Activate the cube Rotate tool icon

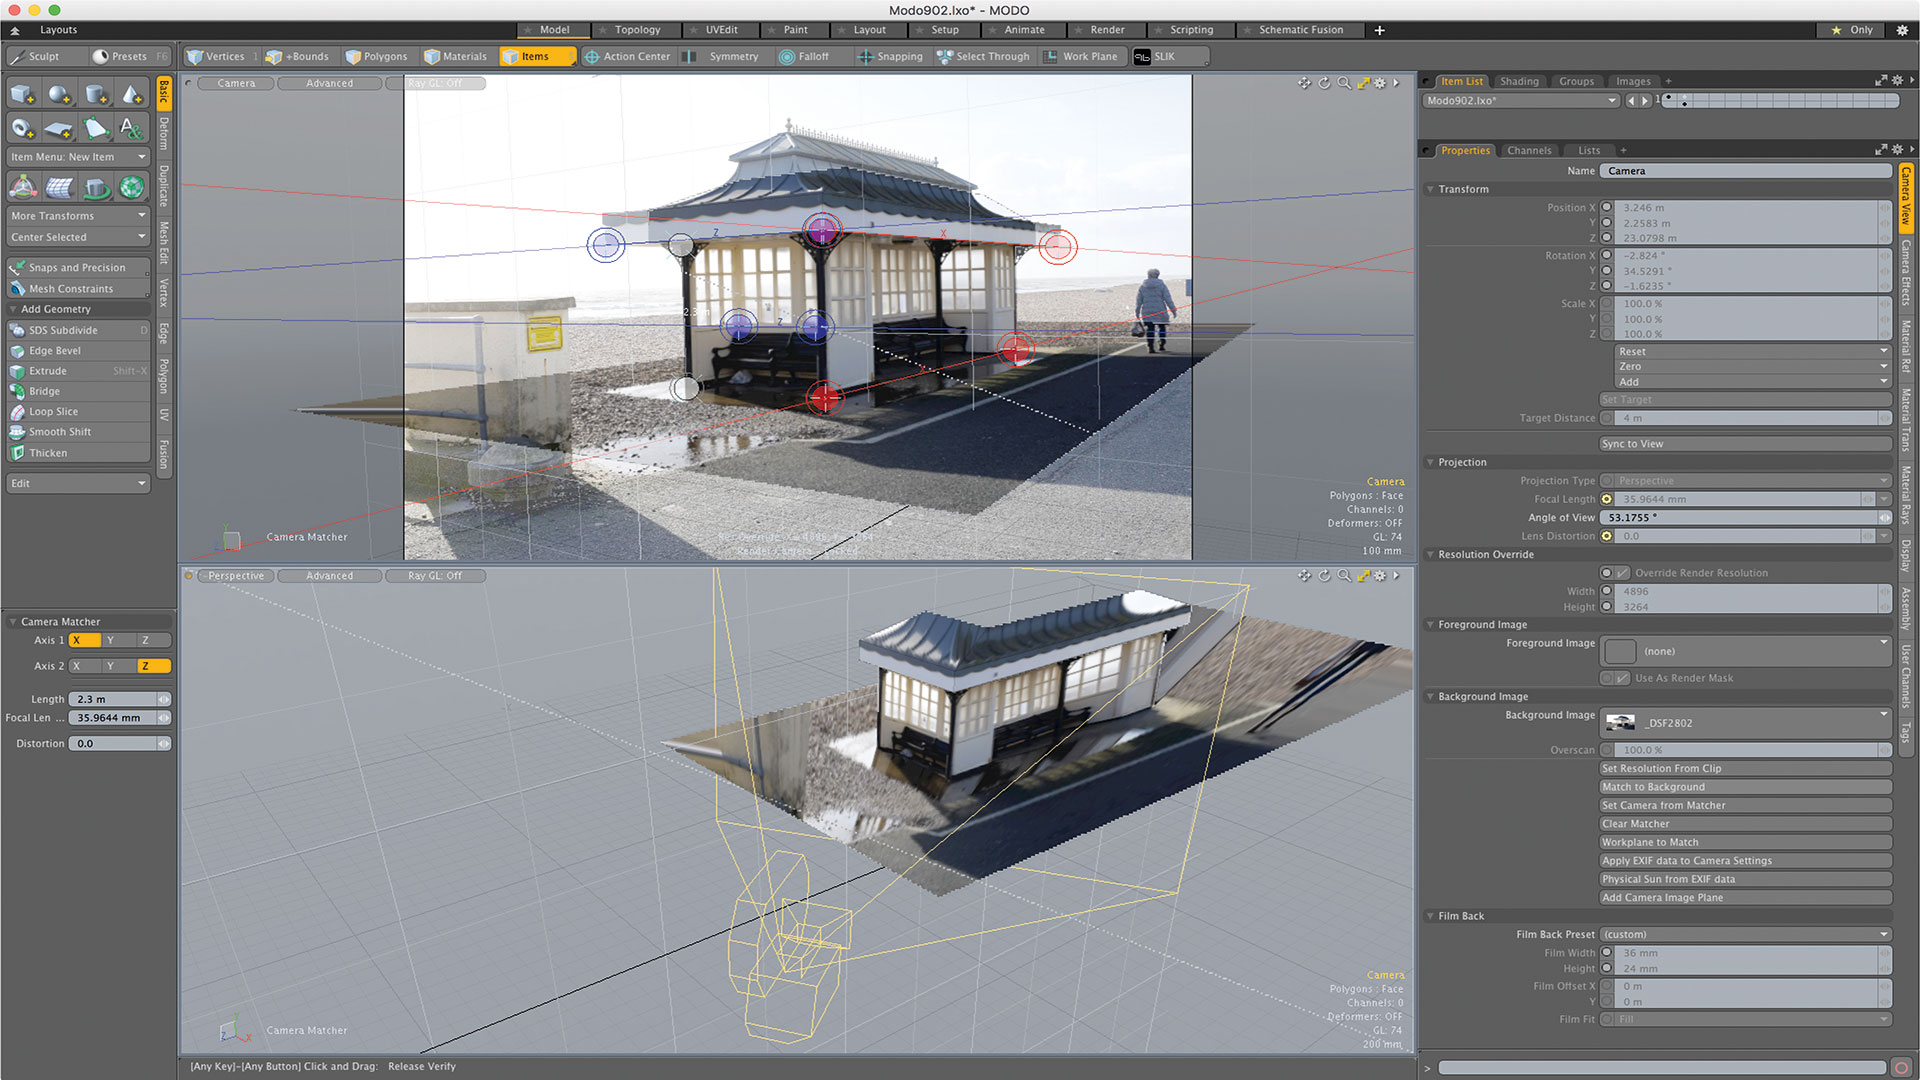[96, 187]
